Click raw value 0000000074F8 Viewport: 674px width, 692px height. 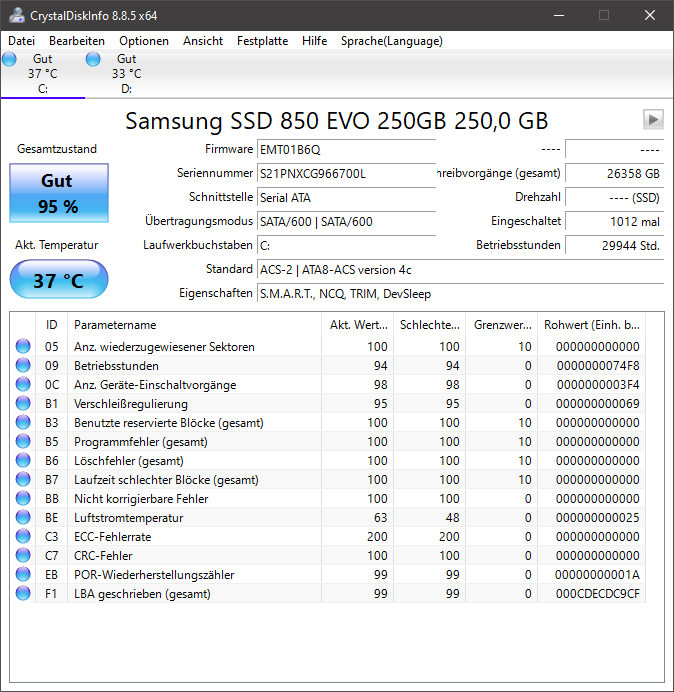pyautogui.click(x=598, y=366)
